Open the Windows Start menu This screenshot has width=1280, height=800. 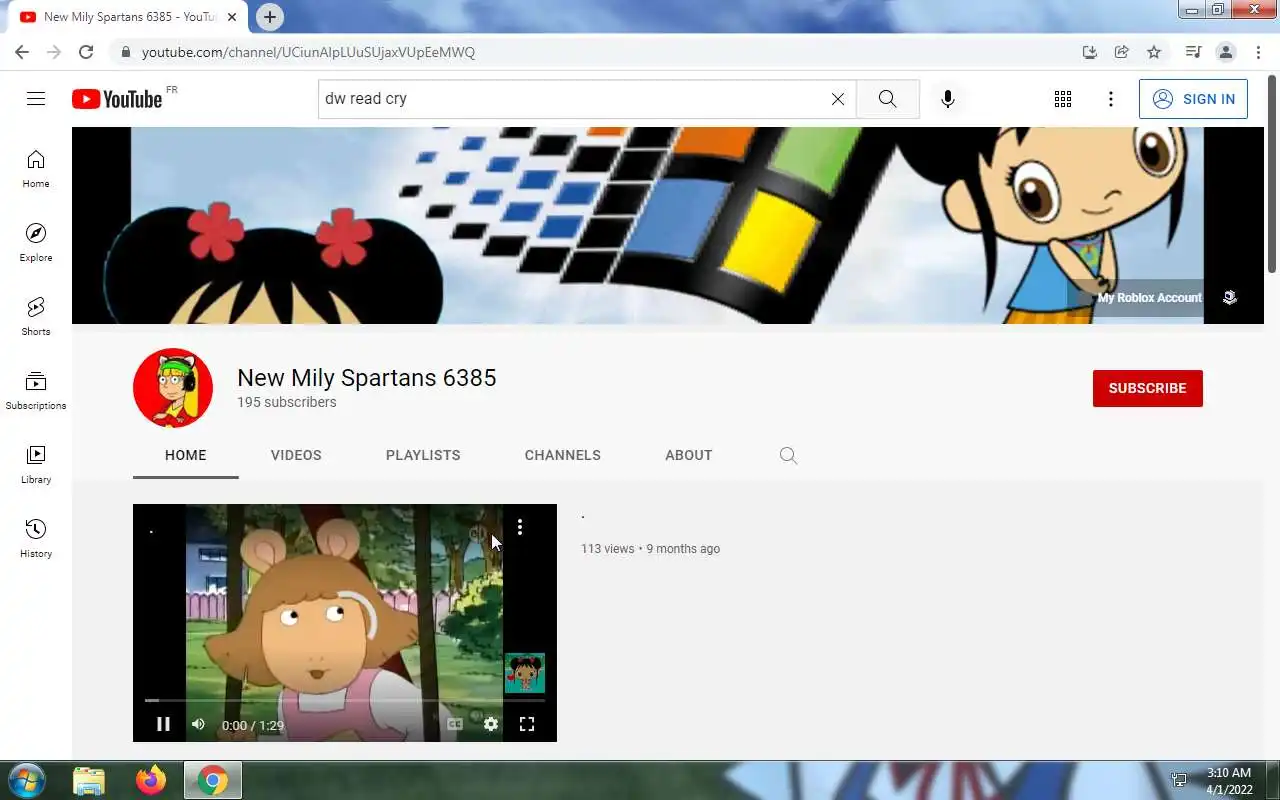27,780
